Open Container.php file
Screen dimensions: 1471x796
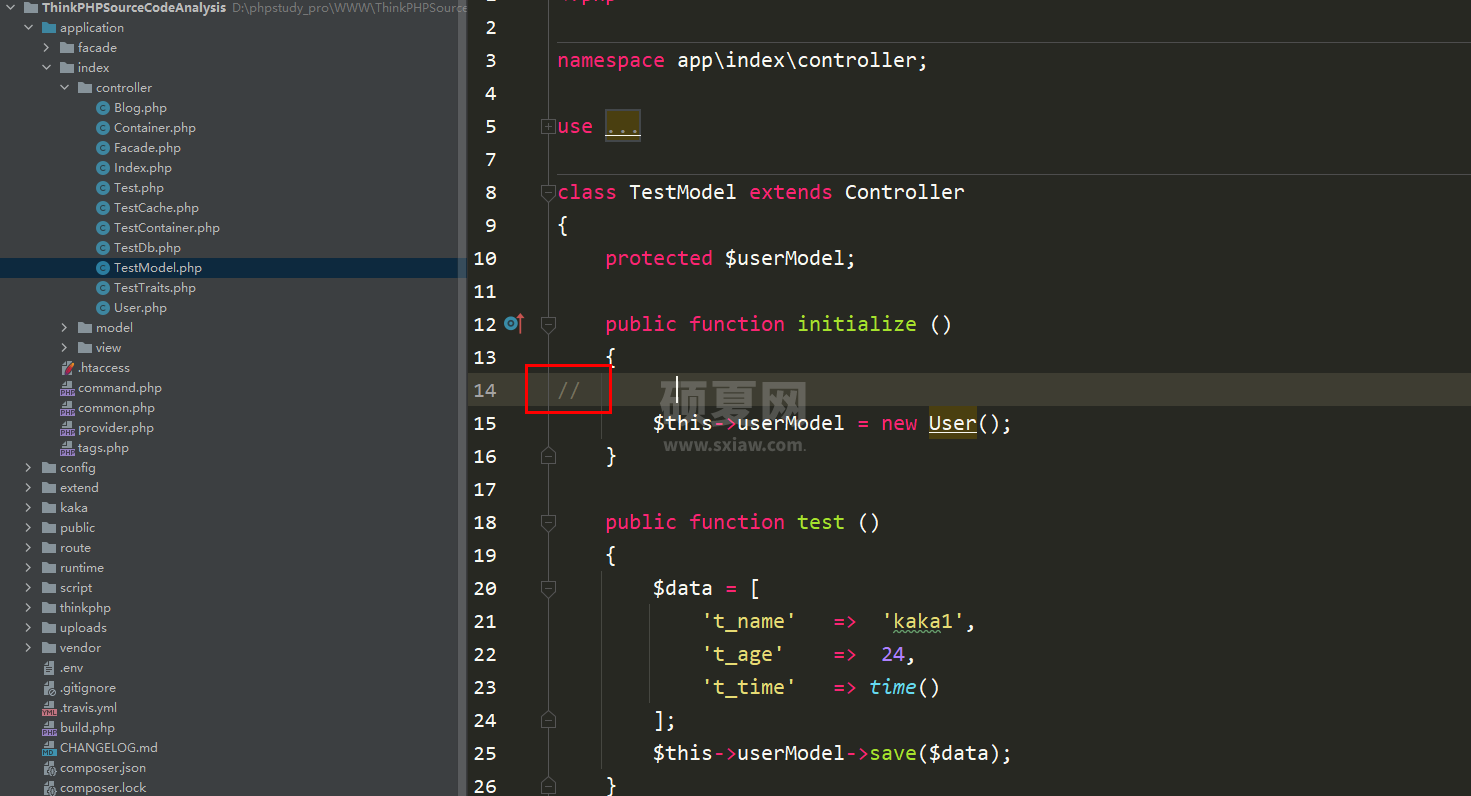(154, 128)
